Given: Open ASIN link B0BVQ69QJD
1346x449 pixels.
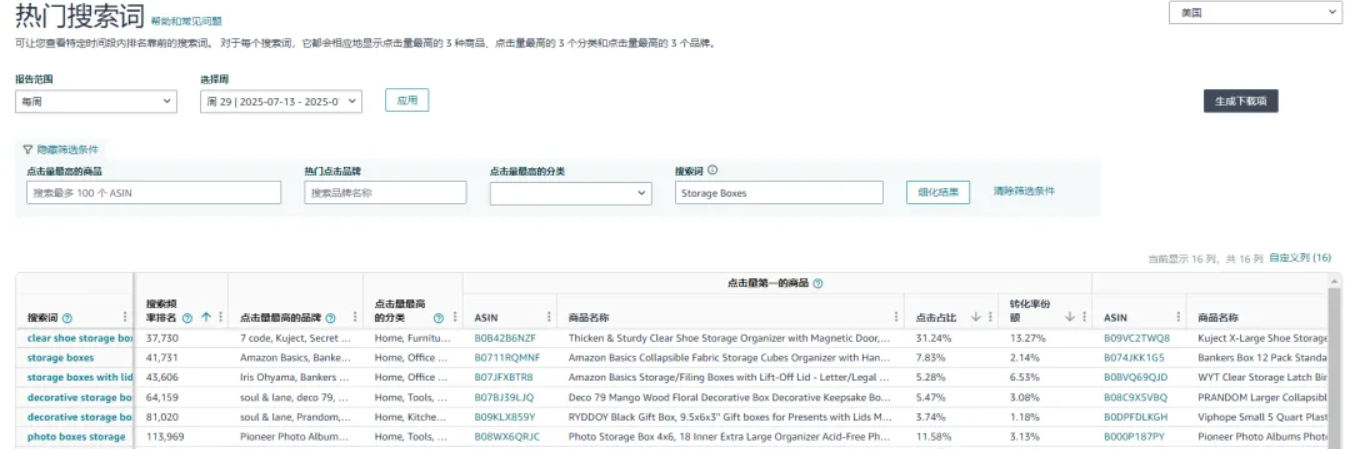Looking at the screenshot, I should coord(1135,377).
